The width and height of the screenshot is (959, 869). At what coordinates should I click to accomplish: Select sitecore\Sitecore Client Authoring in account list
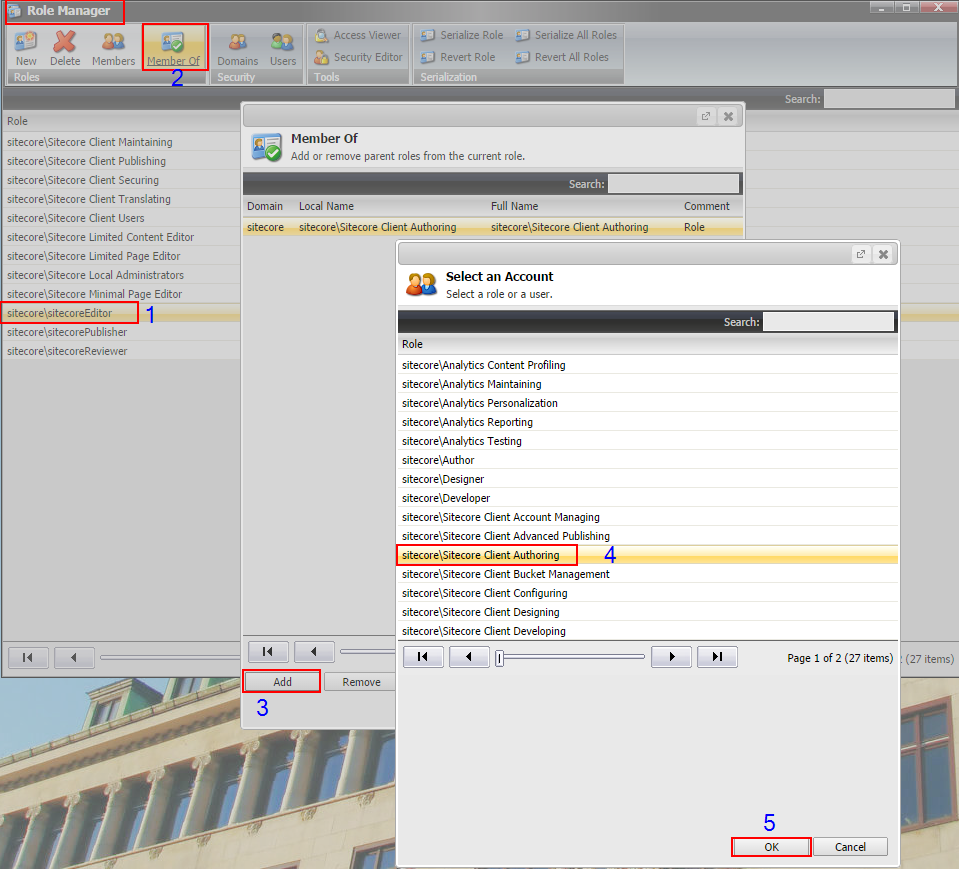(x=648, y=555)
